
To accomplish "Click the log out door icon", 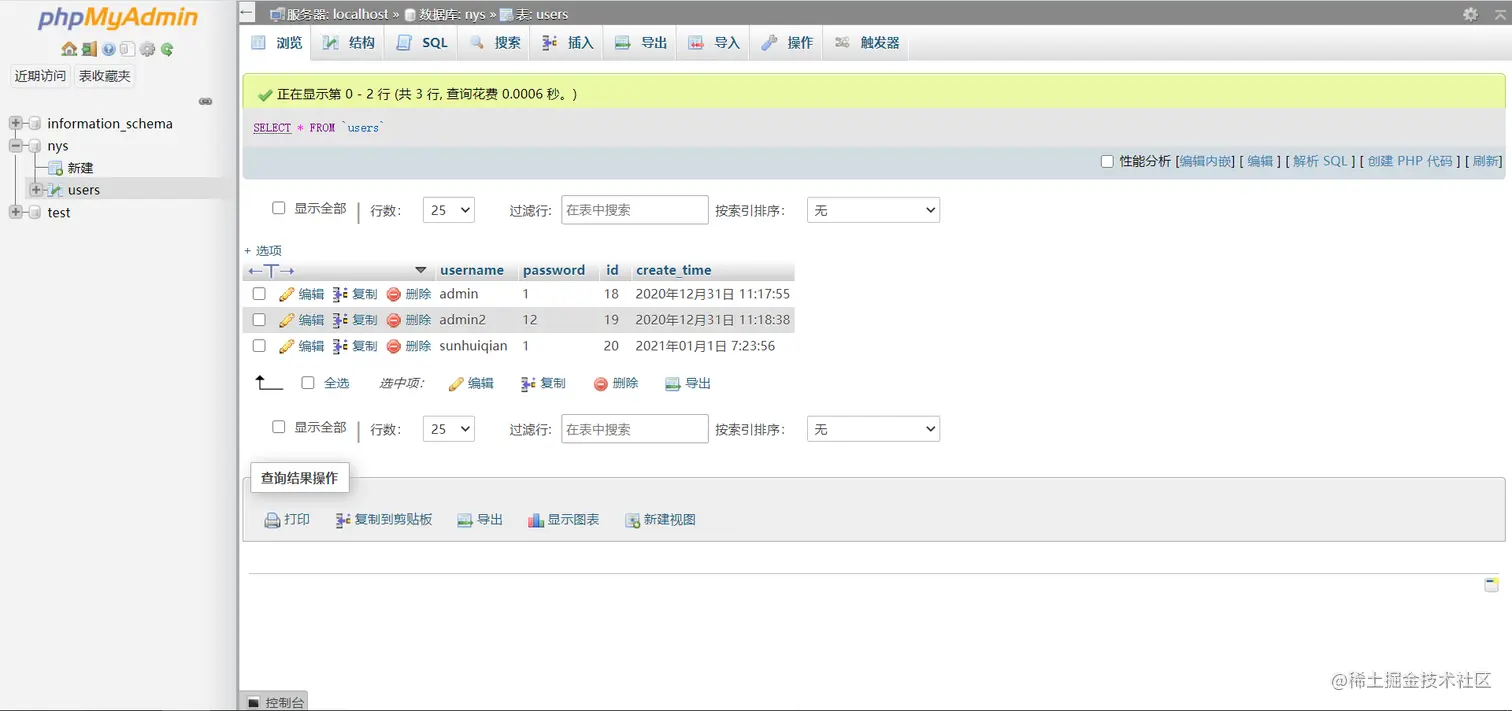I will [x=89, y=49].
